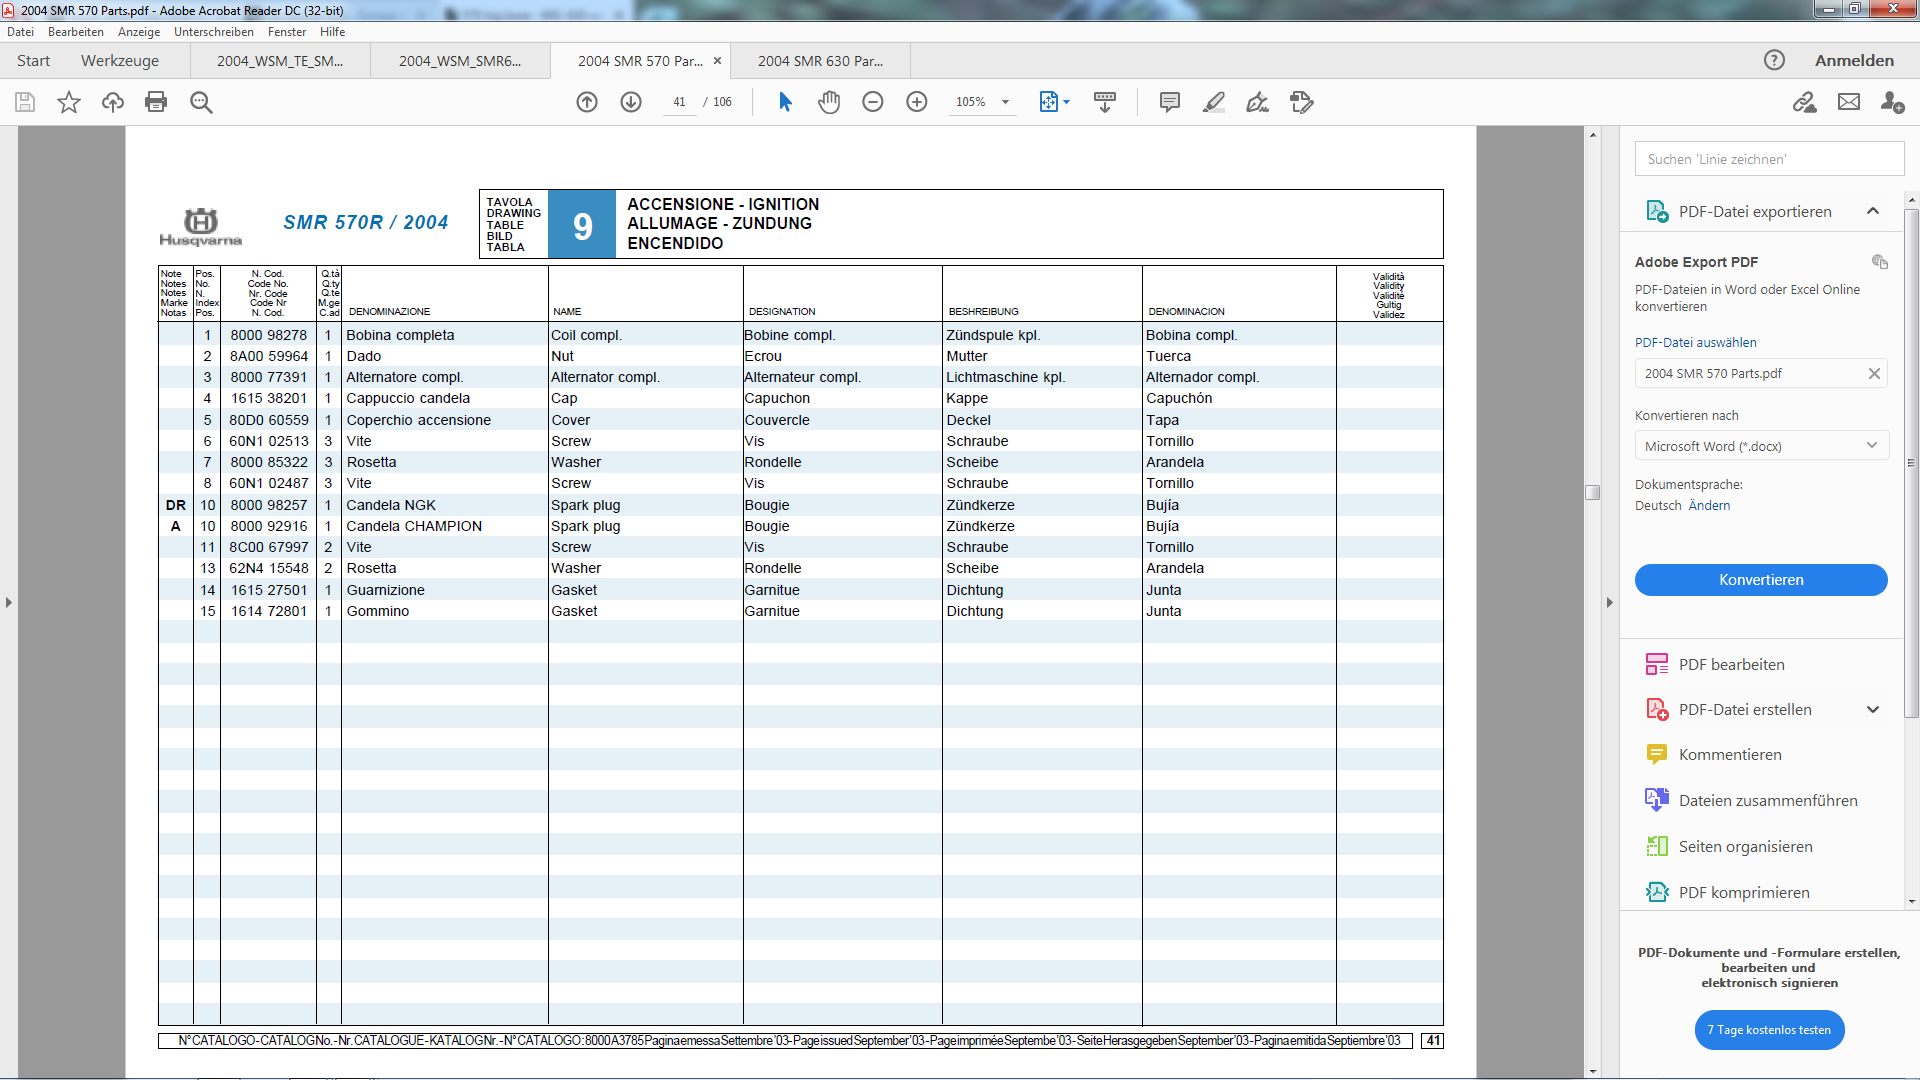Click the copy icon beside Adobe Export PDF
Screen dimensions: 1920x1080
(1880, 262)
